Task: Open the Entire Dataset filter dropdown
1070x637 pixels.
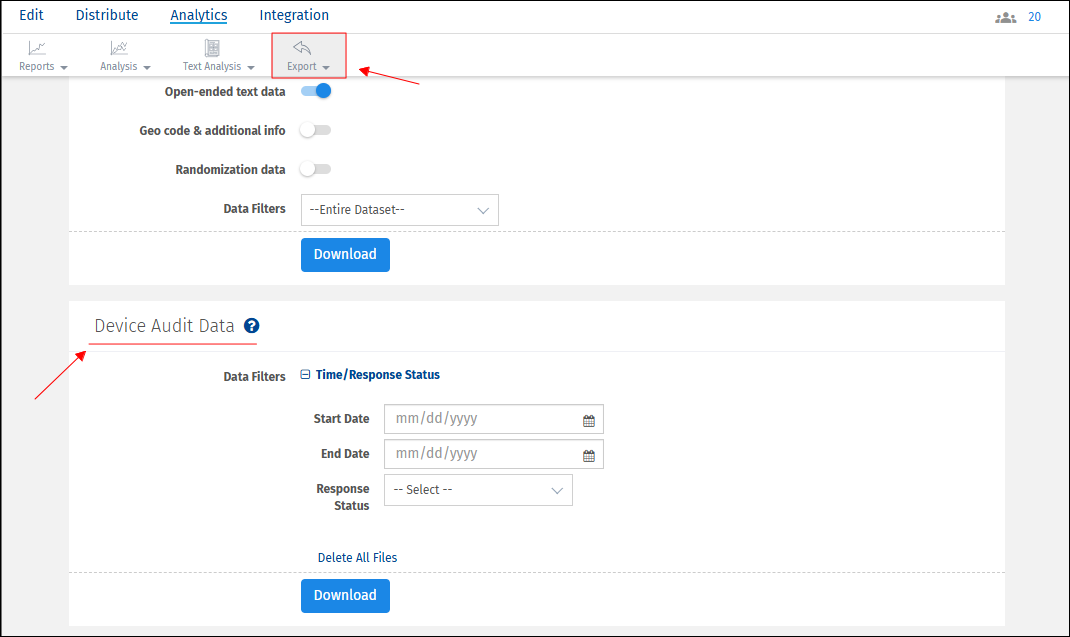Action: point(399,210)
